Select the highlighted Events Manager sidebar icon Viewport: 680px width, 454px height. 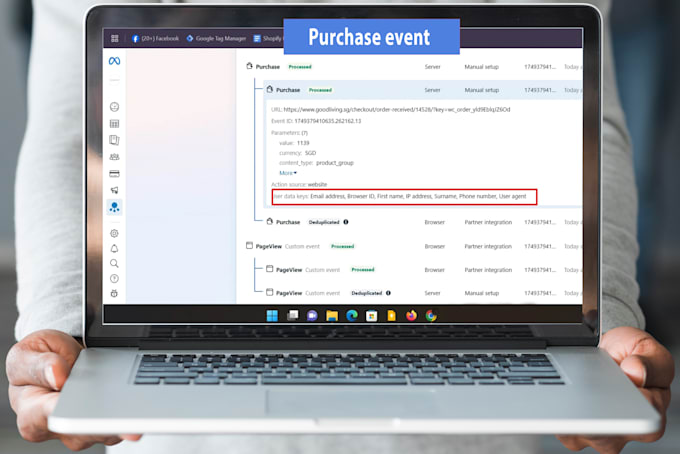click(x=114, y=207)
